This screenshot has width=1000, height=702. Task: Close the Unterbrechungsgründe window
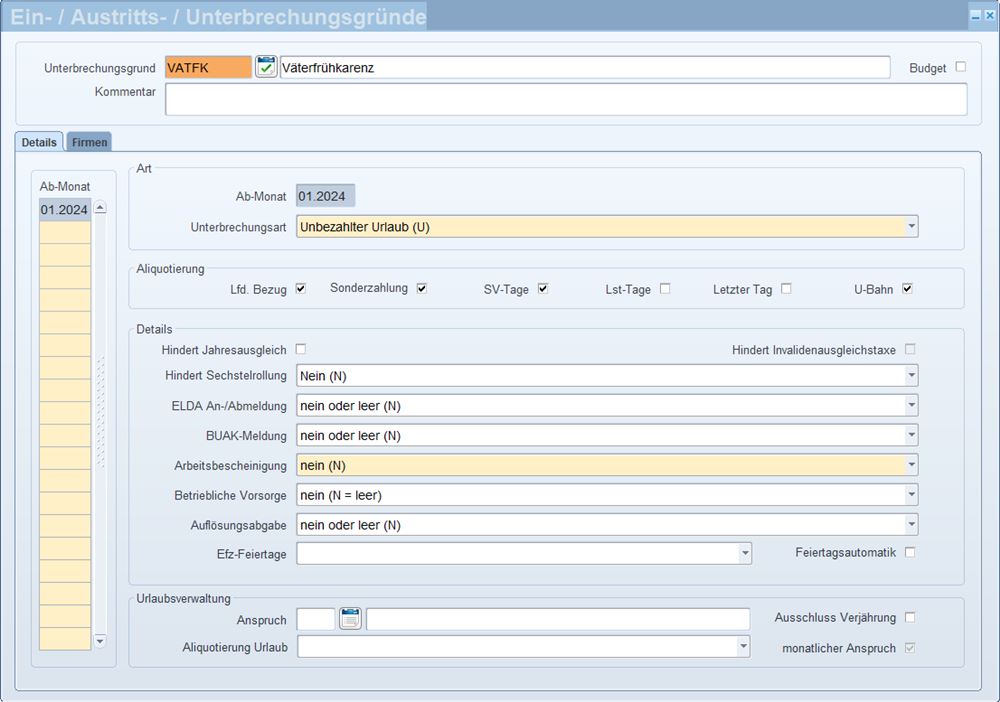[x=989, y=16]
